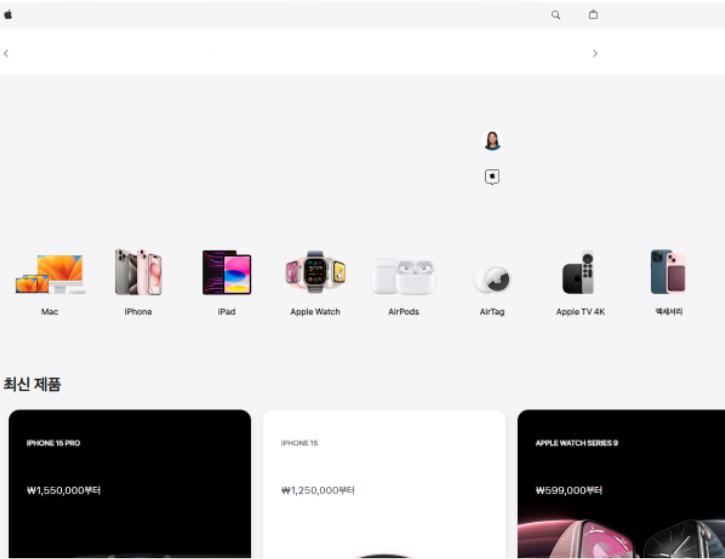The image size is (725, 559).
Task: Open the Apple Watch text link
Action: [x=315, y=312]
